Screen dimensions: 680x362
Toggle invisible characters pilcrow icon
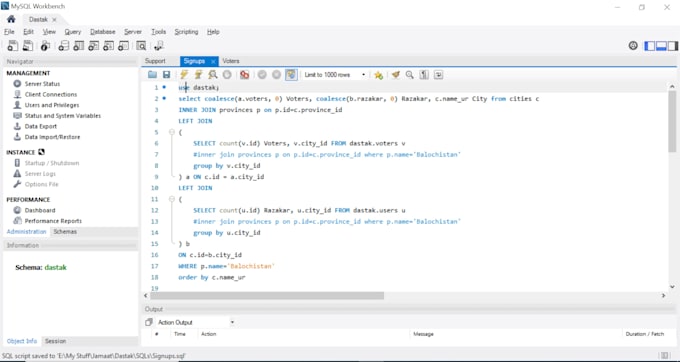(x=424, y=75)
